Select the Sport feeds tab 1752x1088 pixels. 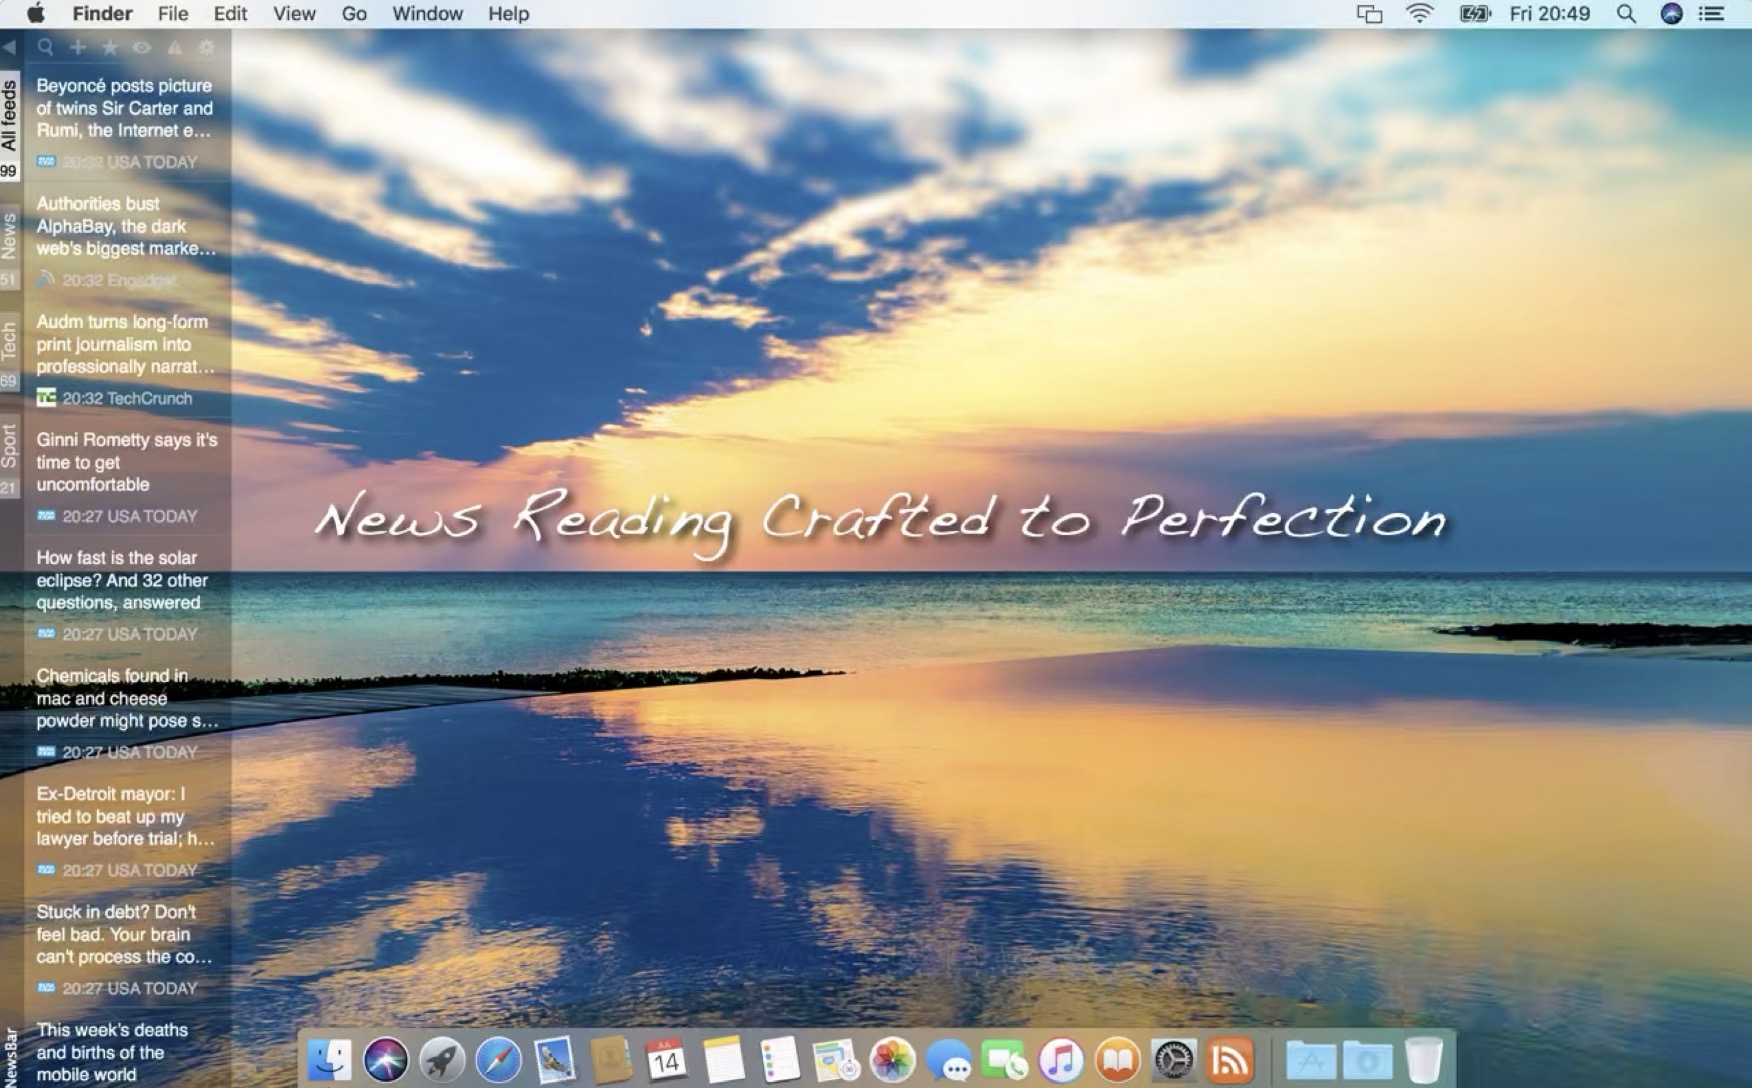(x=9, y=447)
